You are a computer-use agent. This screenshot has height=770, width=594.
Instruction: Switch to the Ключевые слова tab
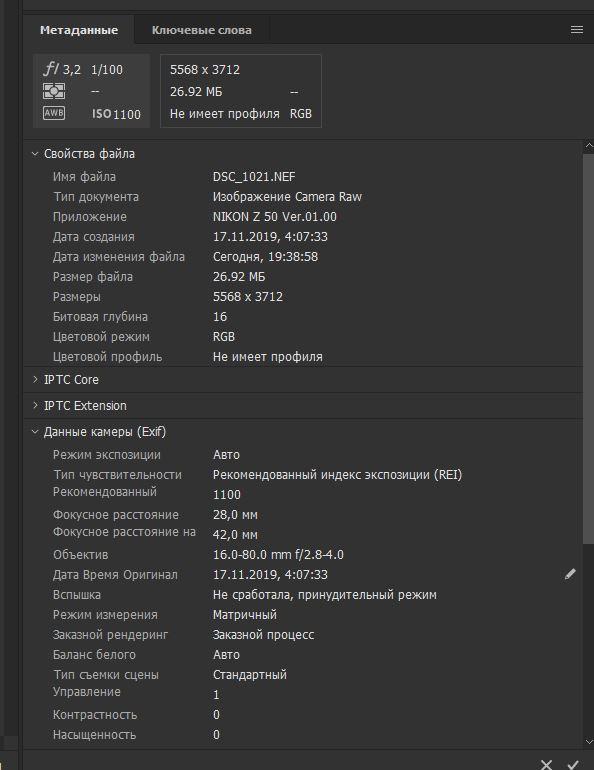pyautogui.click(x=201, y=30)
